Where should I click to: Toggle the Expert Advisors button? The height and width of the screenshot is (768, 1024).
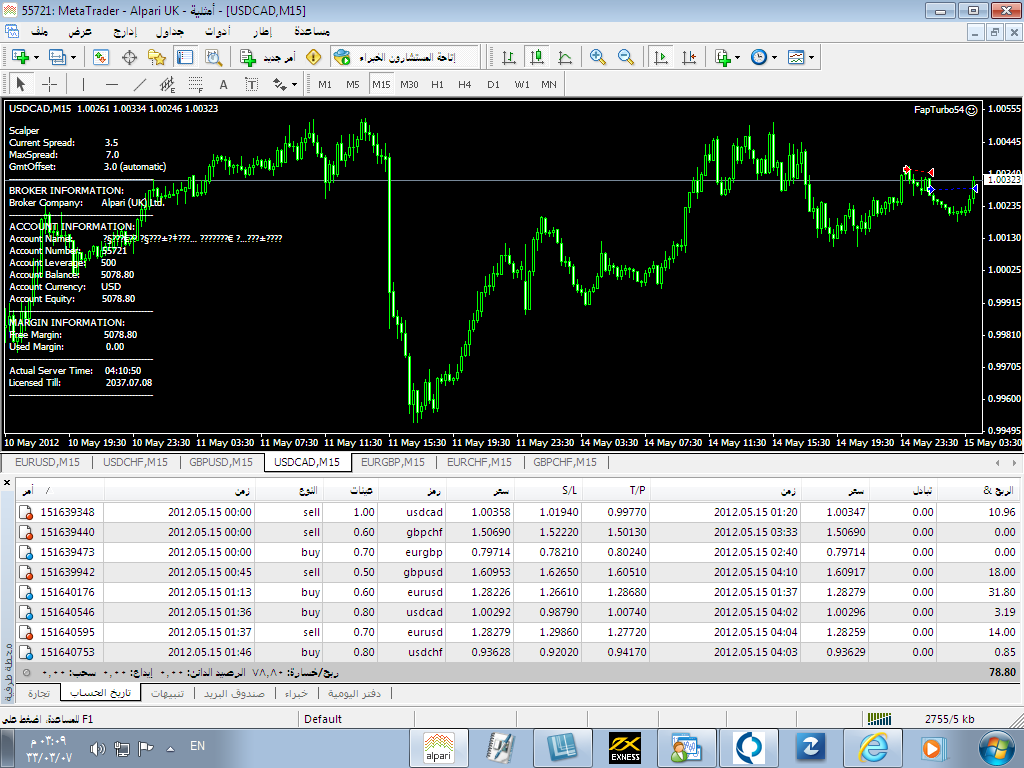click(x=395, y=57)
